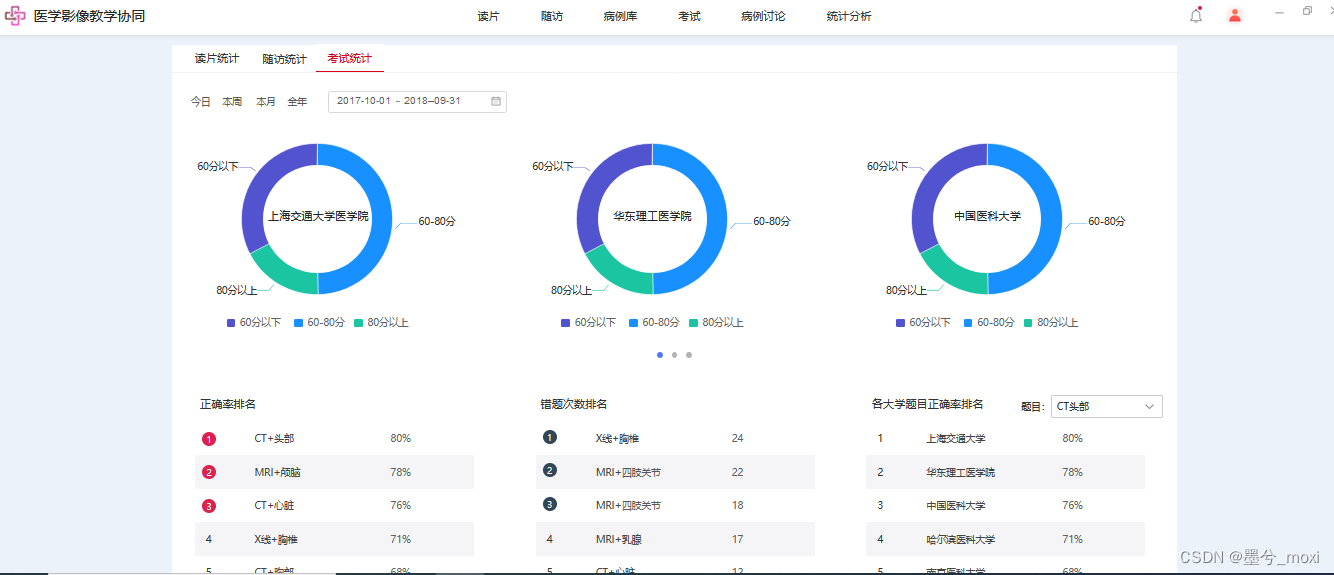The height and width of the screenshot is (575, 1334).
Task: Toggle 60-80分 legend under 上海交通大学医学院 chart
Action: point(320,323)
